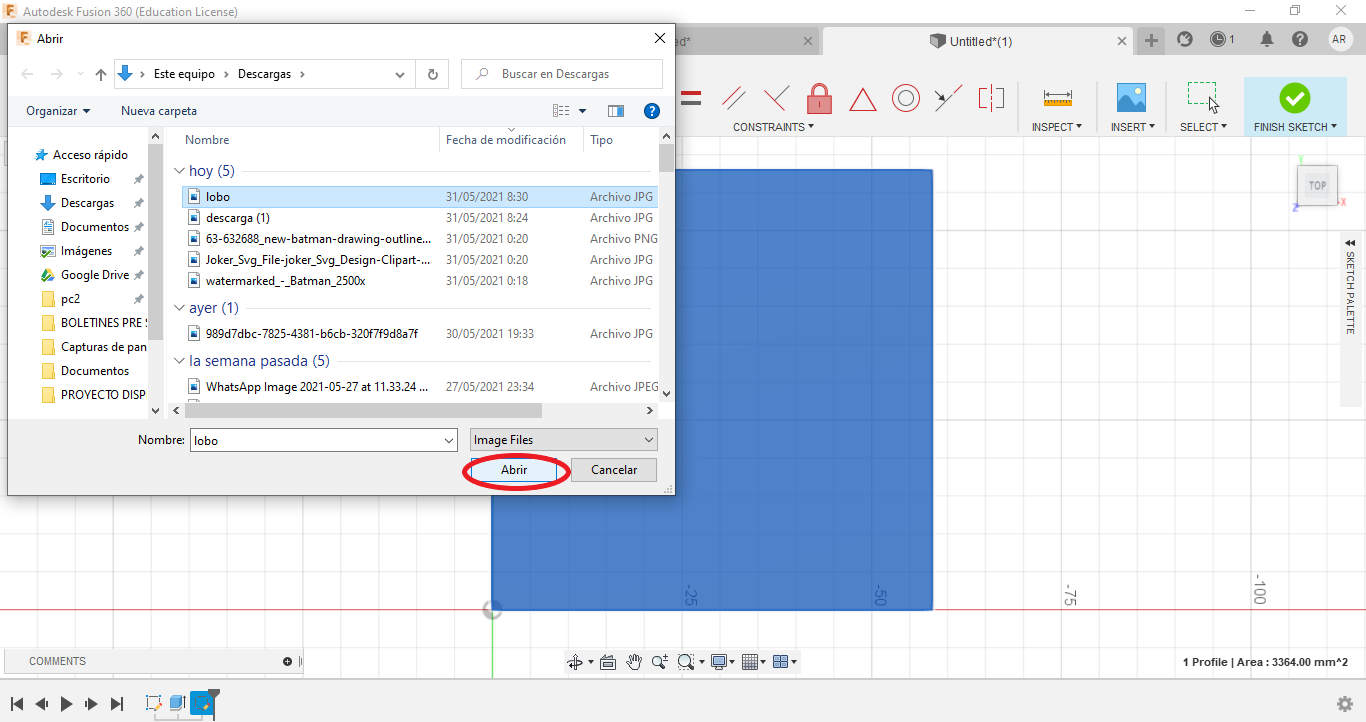Cancel the Abrir file dialog

tap(614, 470)
